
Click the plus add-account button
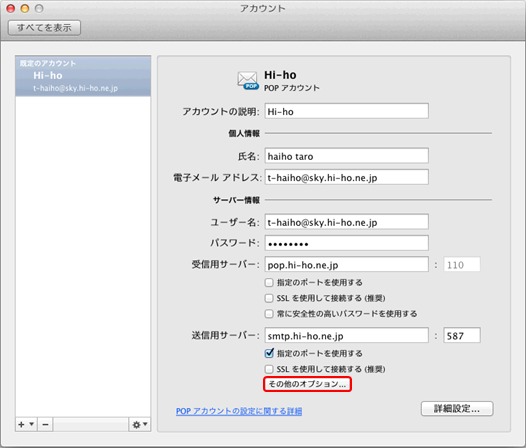[x=21, y=425]
